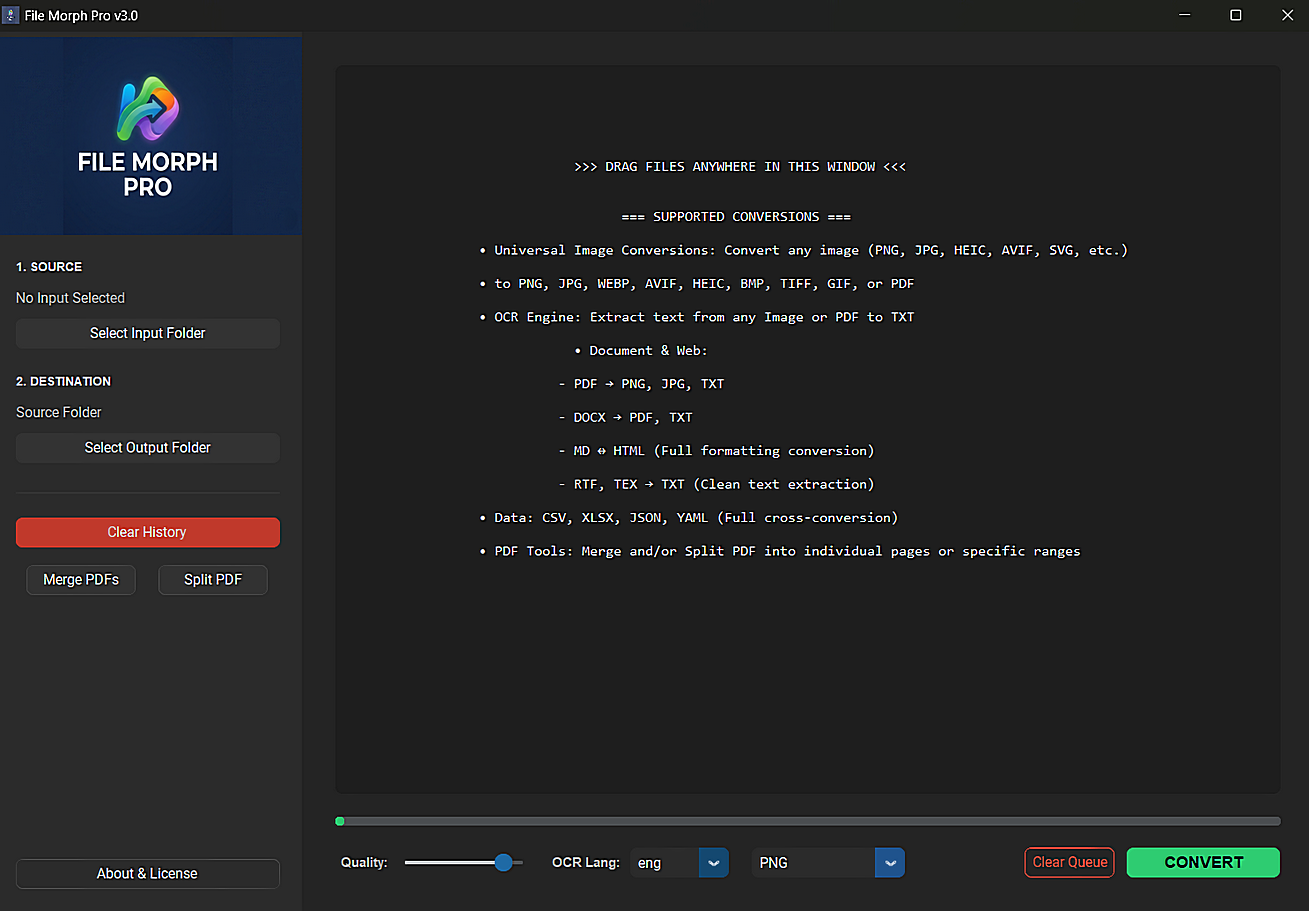1309x911 pixels.
Task: Click the 'No Input Selected' label
Action: click(70, 298)
